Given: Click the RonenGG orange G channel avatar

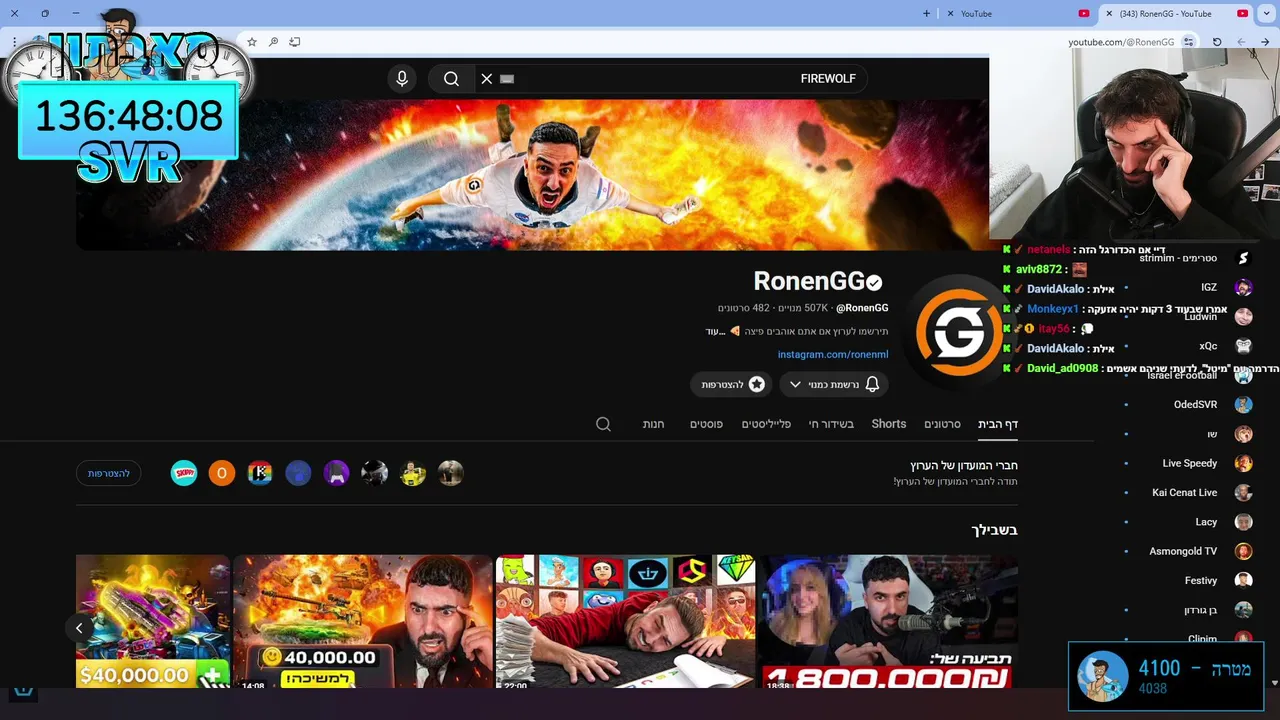Looking at the screenshot, I should pos(958,332).
